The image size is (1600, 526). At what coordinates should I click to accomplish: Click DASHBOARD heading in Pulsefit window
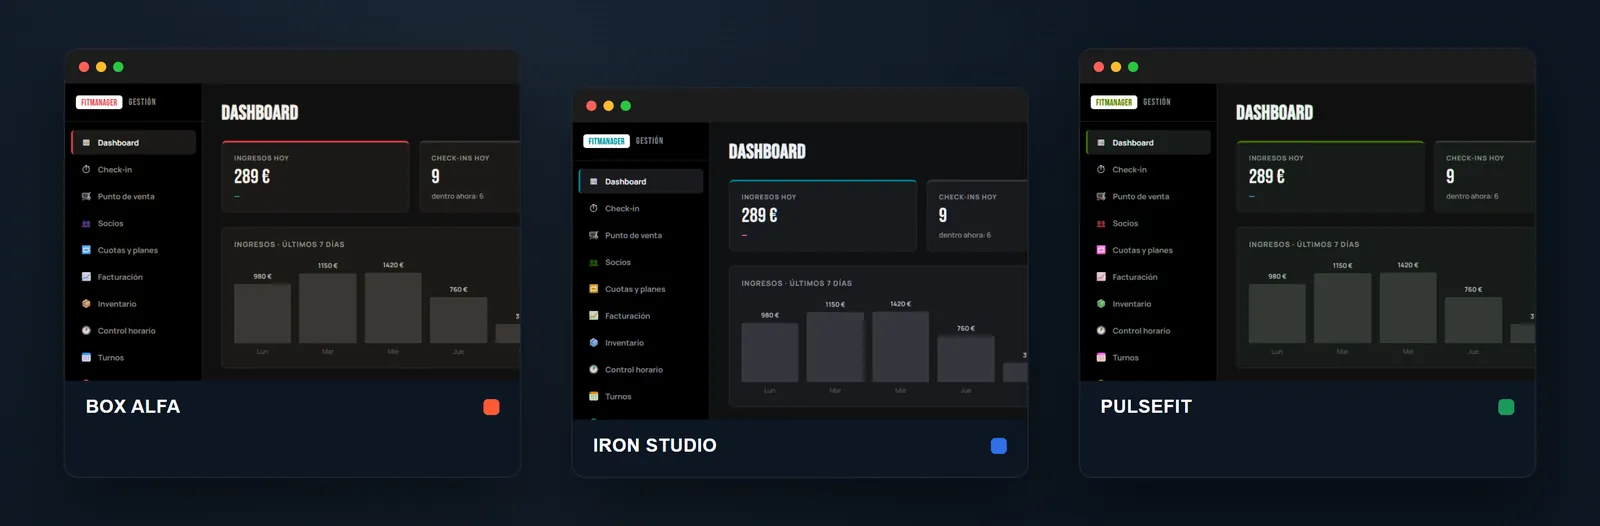[1275, 113]
